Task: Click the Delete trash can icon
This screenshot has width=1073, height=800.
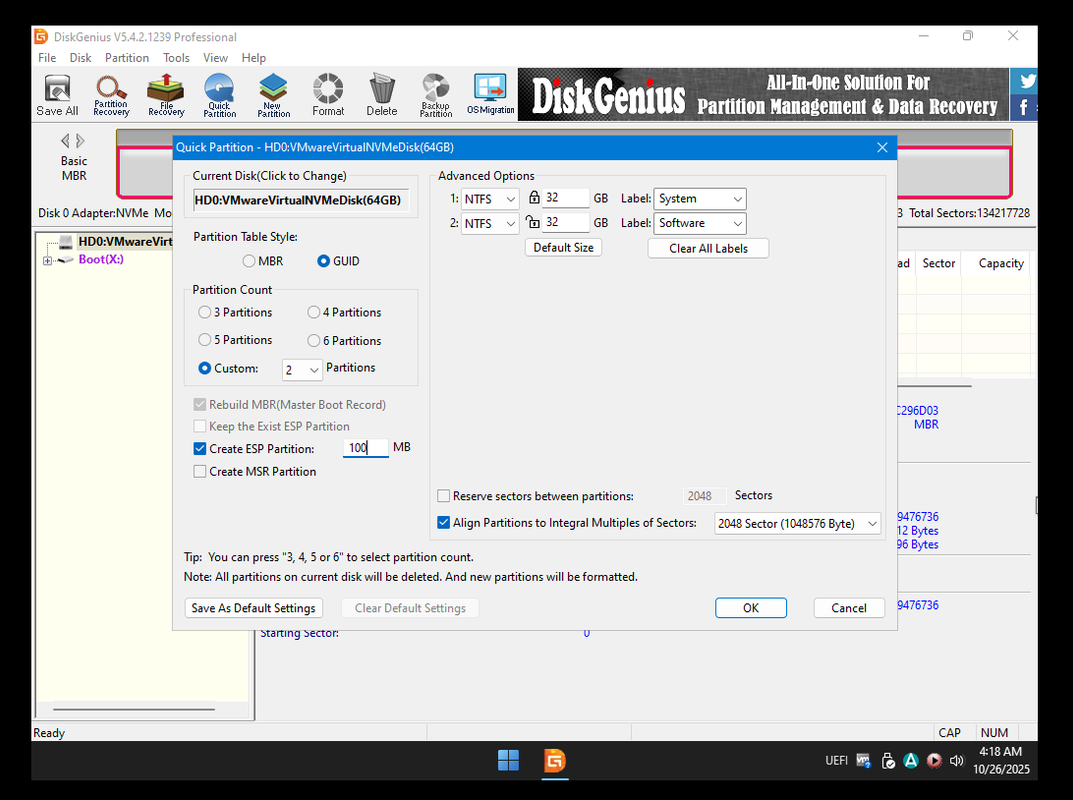Action: coord(381,95)
